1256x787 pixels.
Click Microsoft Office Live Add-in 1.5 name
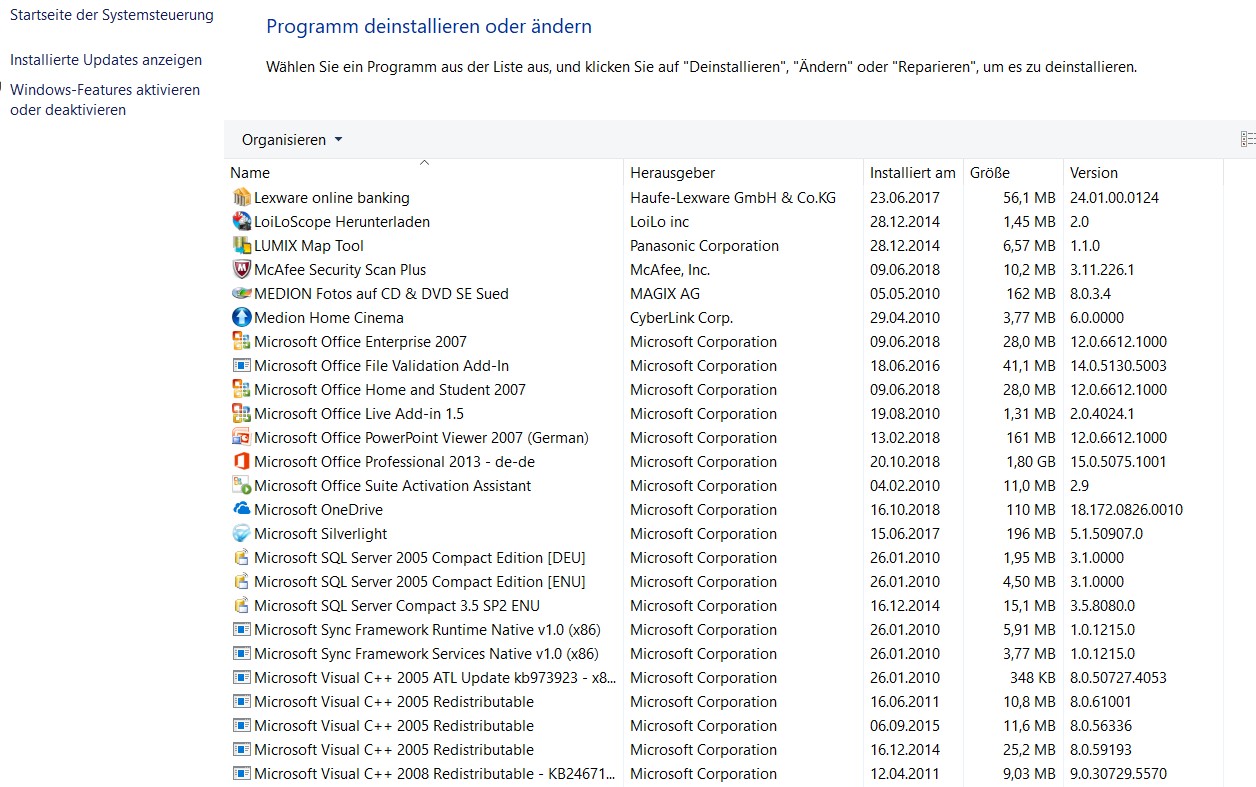[359, 414]
